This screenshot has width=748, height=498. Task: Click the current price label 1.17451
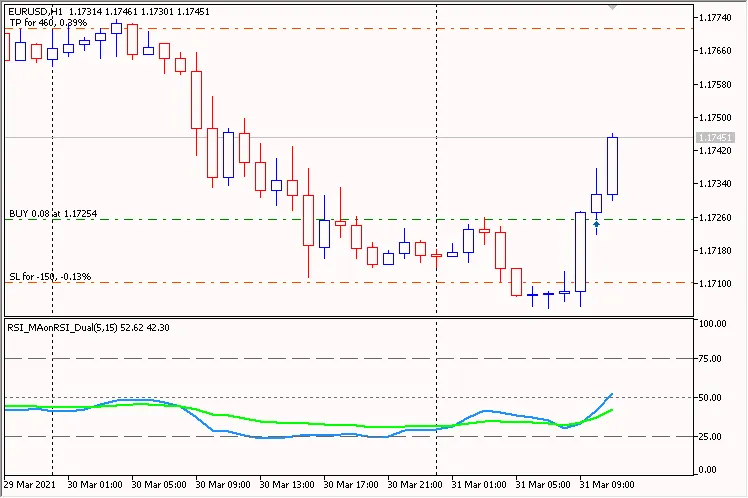click(714, 137)
